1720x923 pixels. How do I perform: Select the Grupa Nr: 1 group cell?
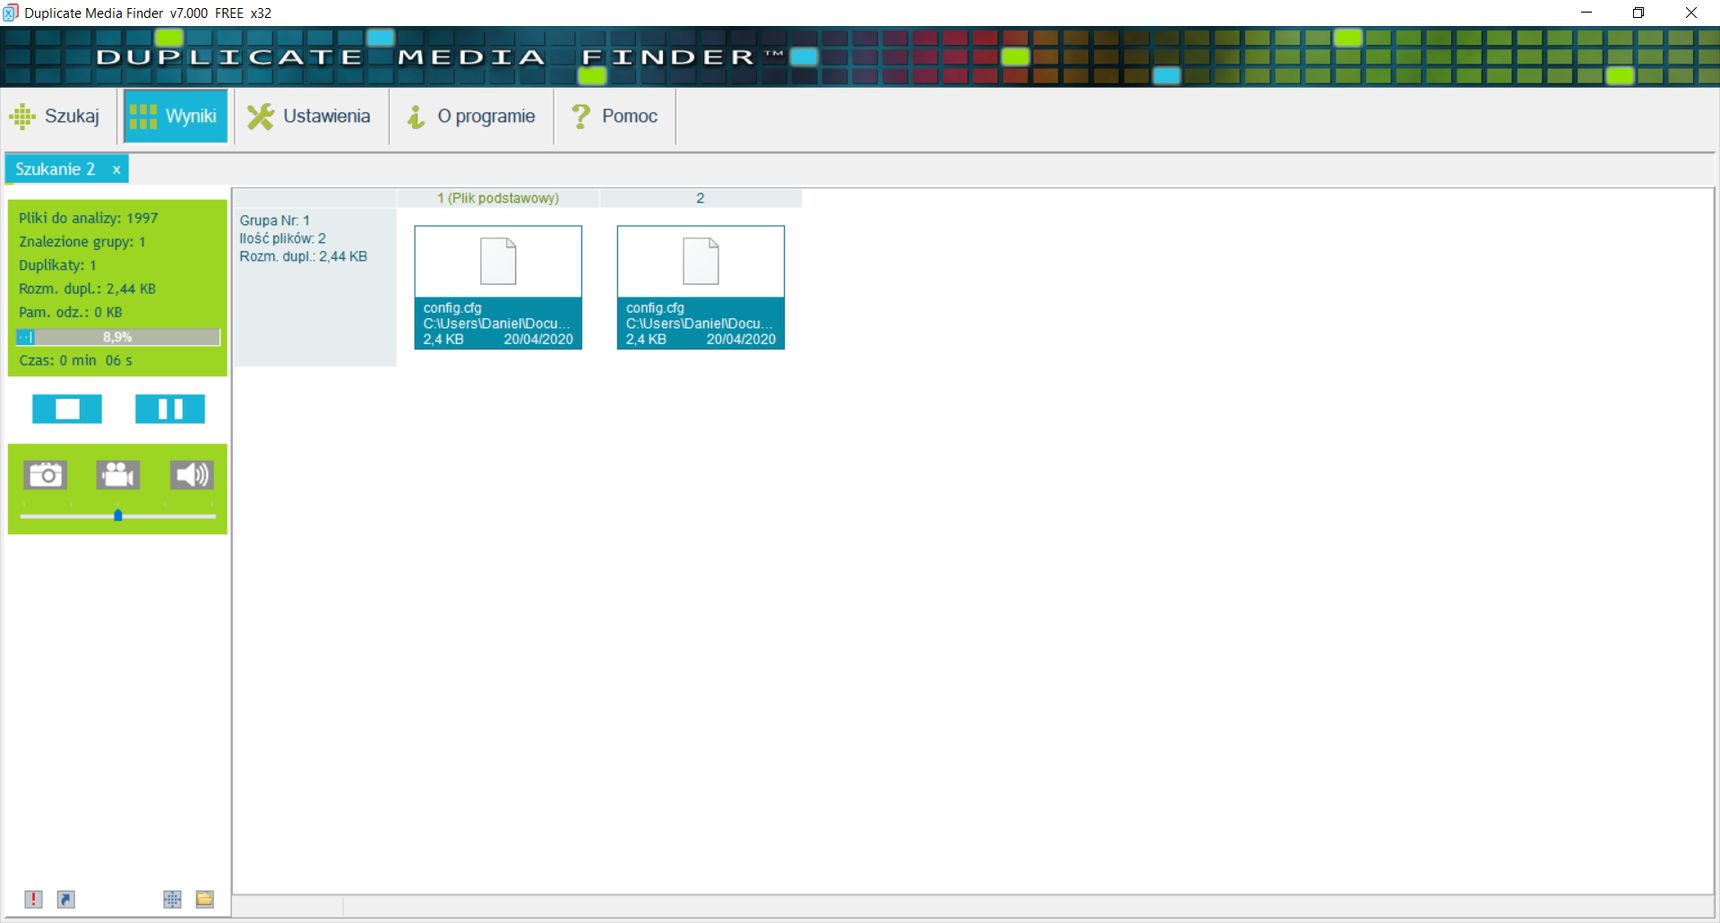[315, 287]
